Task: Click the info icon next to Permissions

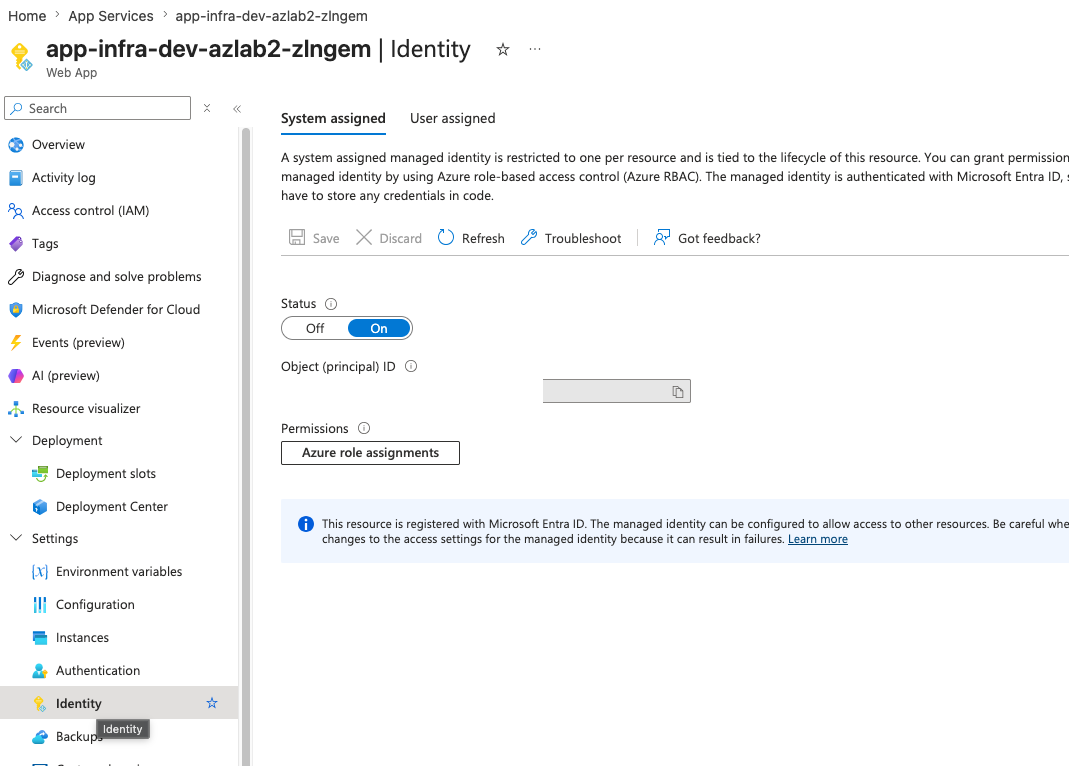Action: pos(364,428)
